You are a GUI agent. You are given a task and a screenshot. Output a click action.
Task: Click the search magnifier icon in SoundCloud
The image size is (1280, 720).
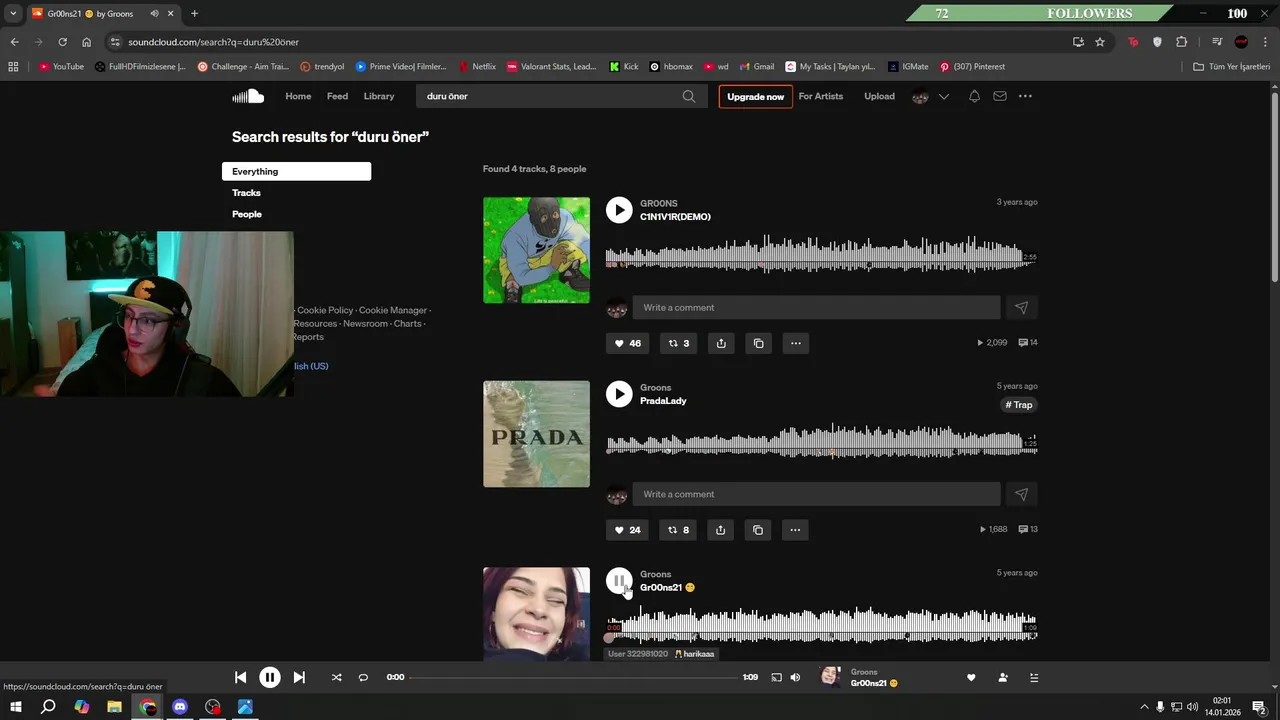[x=689, y=96]
